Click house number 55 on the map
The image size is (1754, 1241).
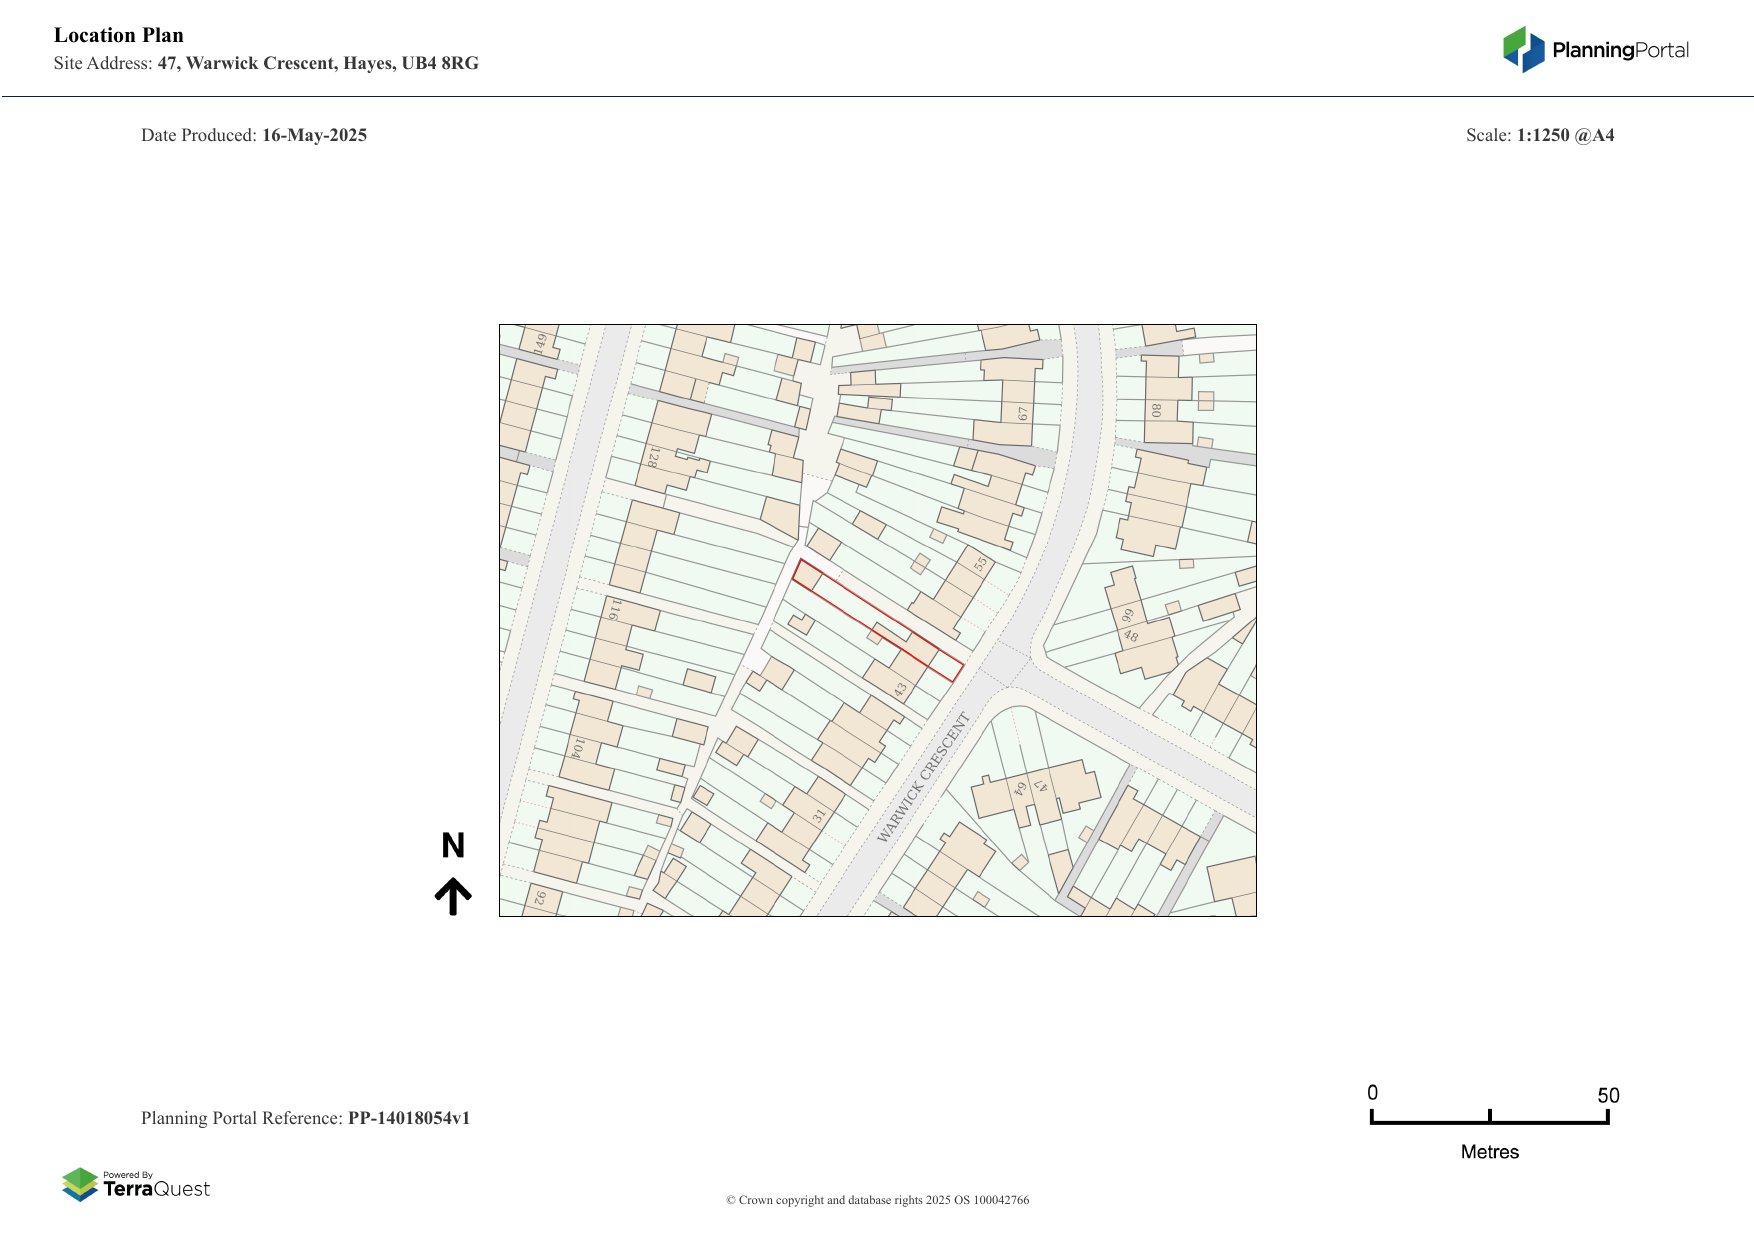coord(980,564)
